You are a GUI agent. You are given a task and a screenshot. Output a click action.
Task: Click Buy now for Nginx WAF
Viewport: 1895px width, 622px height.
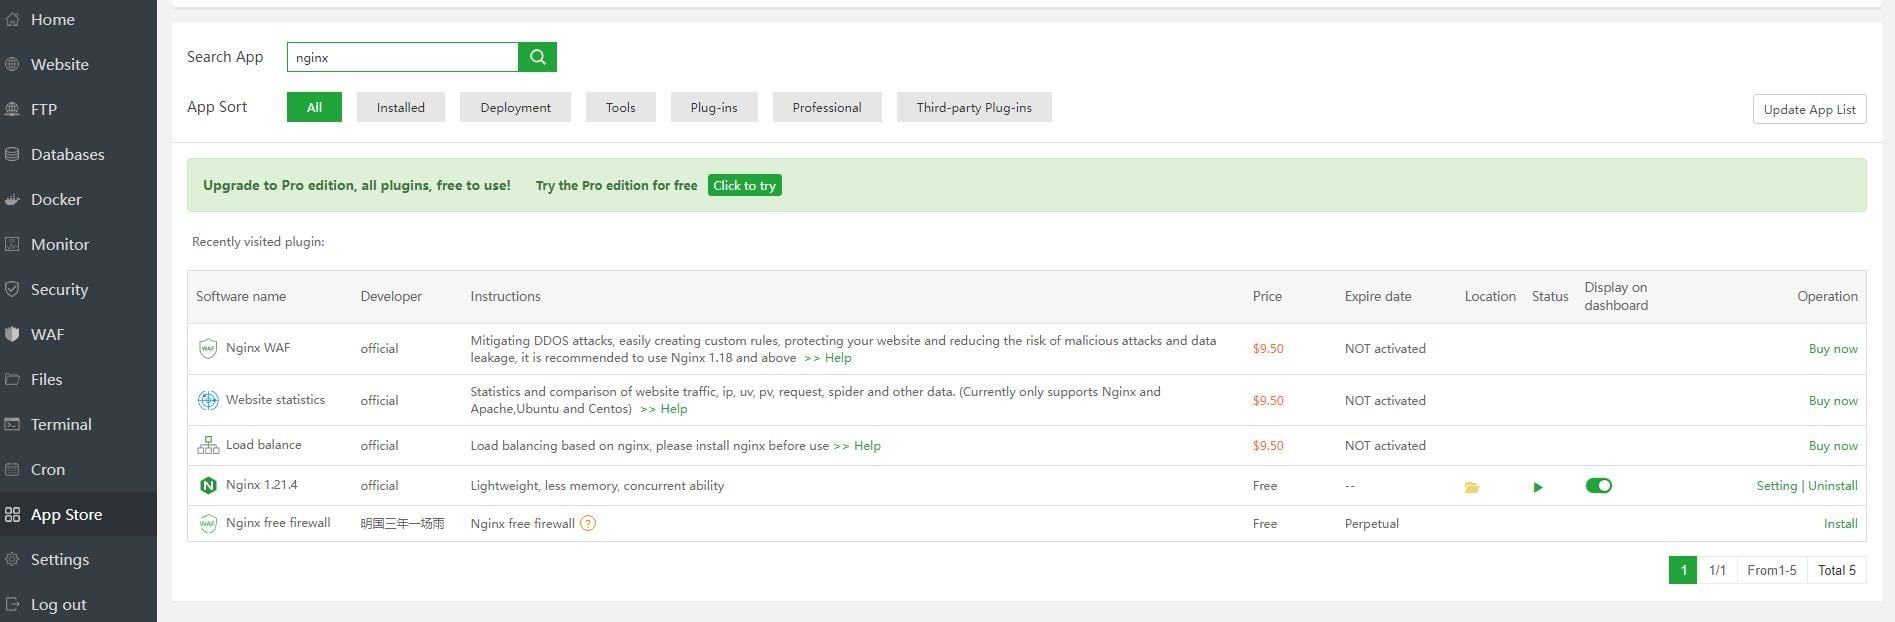(x=1833, y=349)
